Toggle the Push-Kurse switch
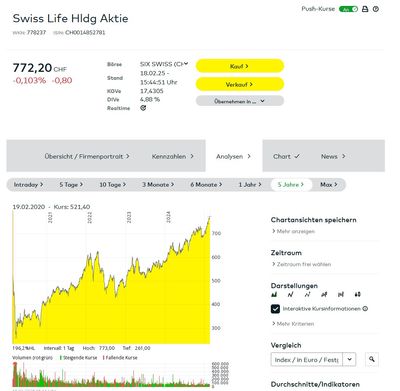The width and height of the screenshot is (400, 391). [x=348, y=9]
